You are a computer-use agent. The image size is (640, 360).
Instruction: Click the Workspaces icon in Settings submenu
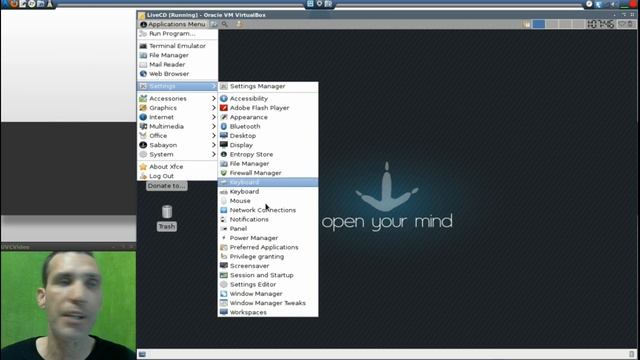coord(224,312)
